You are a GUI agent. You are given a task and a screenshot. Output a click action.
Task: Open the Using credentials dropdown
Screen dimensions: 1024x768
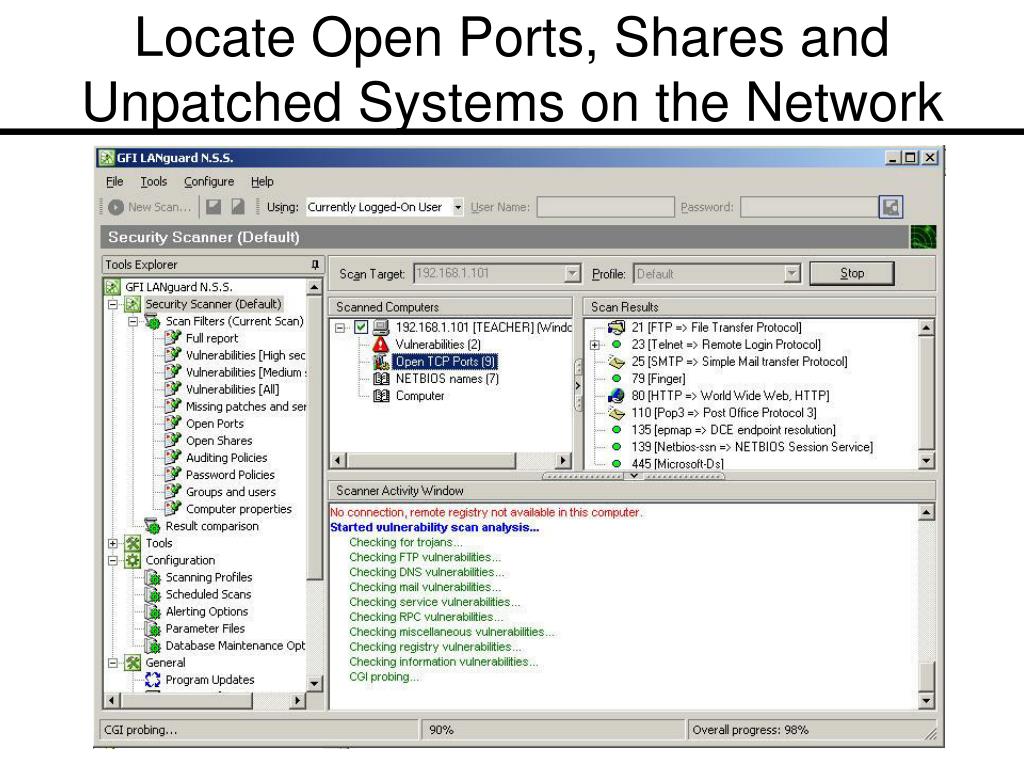coord(458,207)
